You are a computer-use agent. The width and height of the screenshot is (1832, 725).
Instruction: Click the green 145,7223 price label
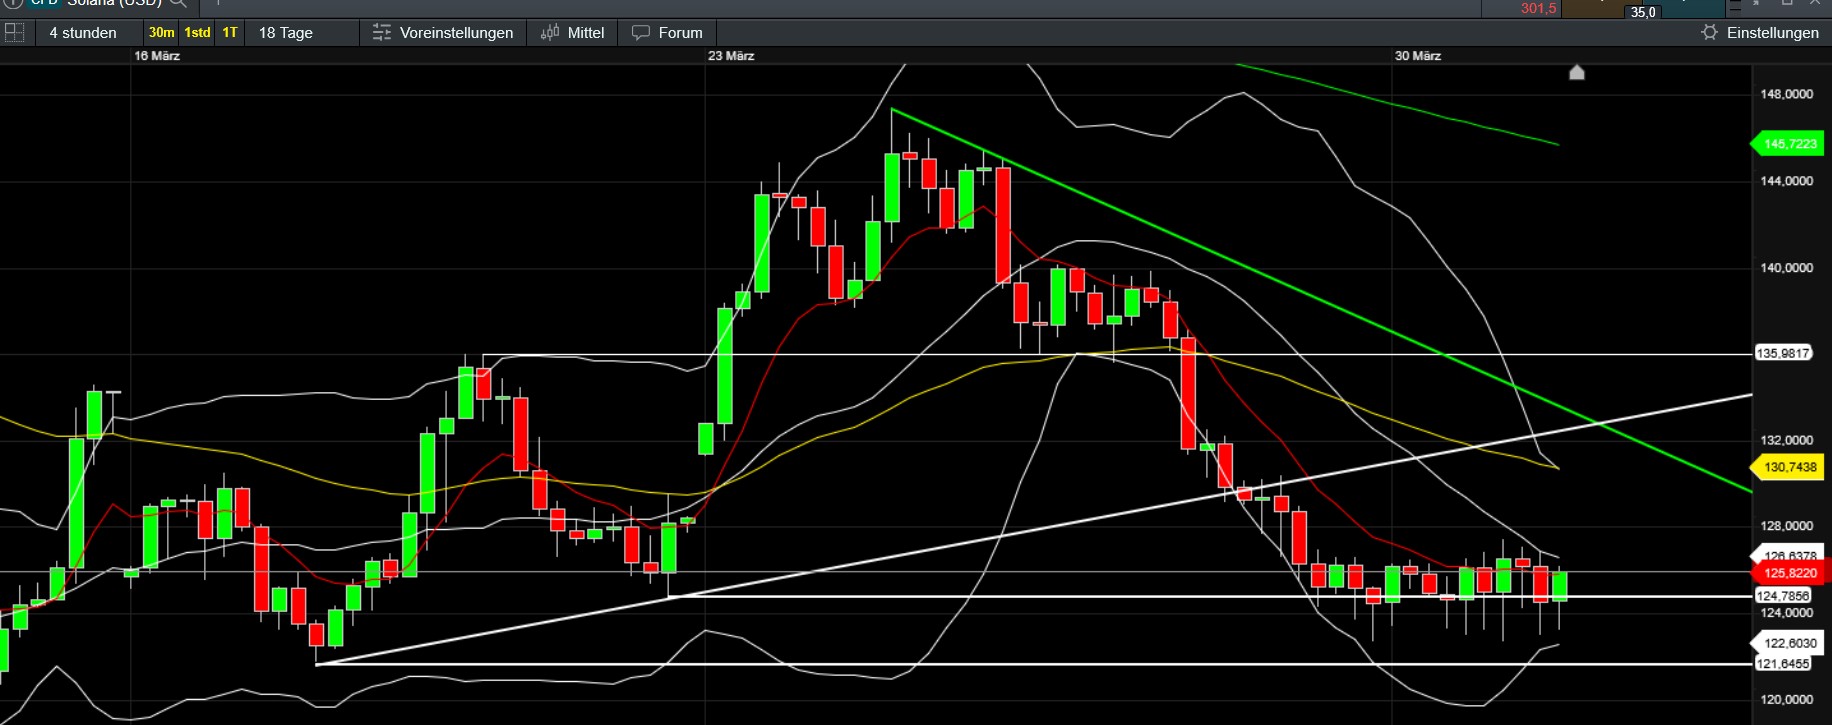tap(1788, 144)
